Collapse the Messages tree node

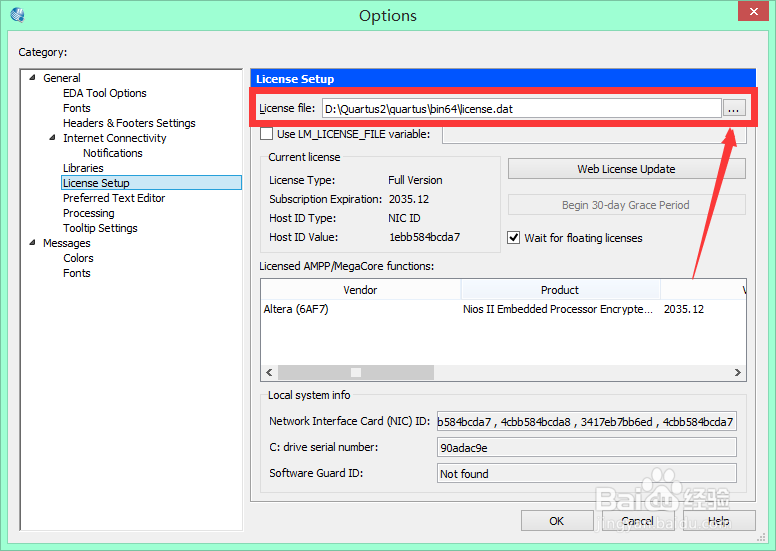[33, 243]
